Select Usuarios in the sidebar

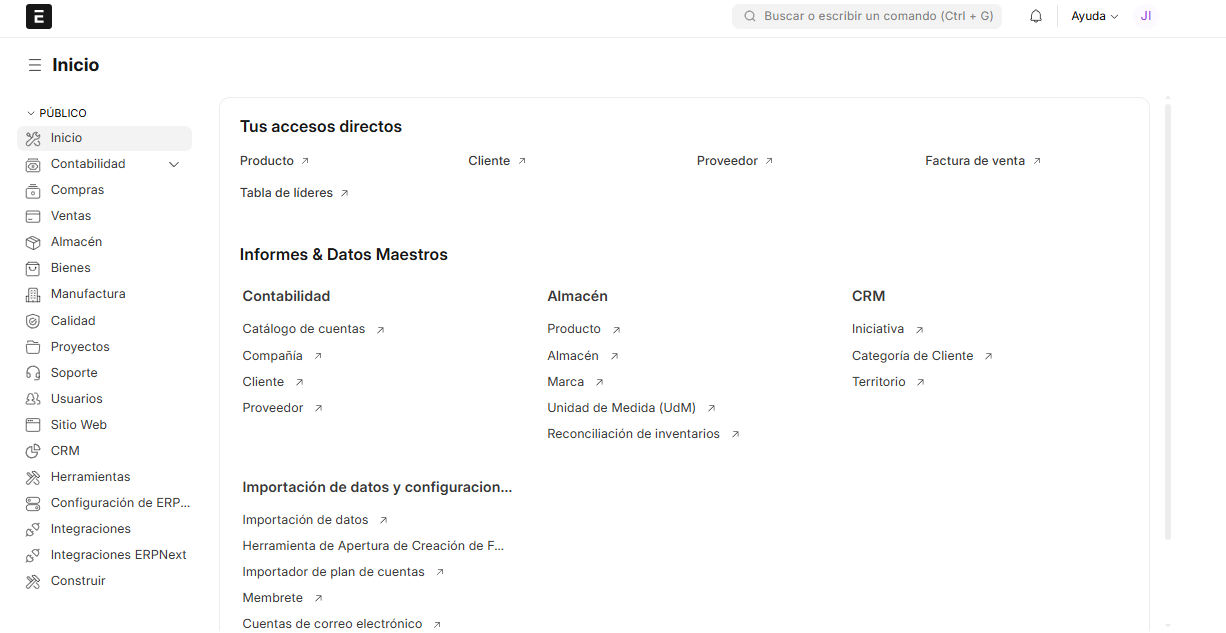pyautogui.click(x=76, y=399)
